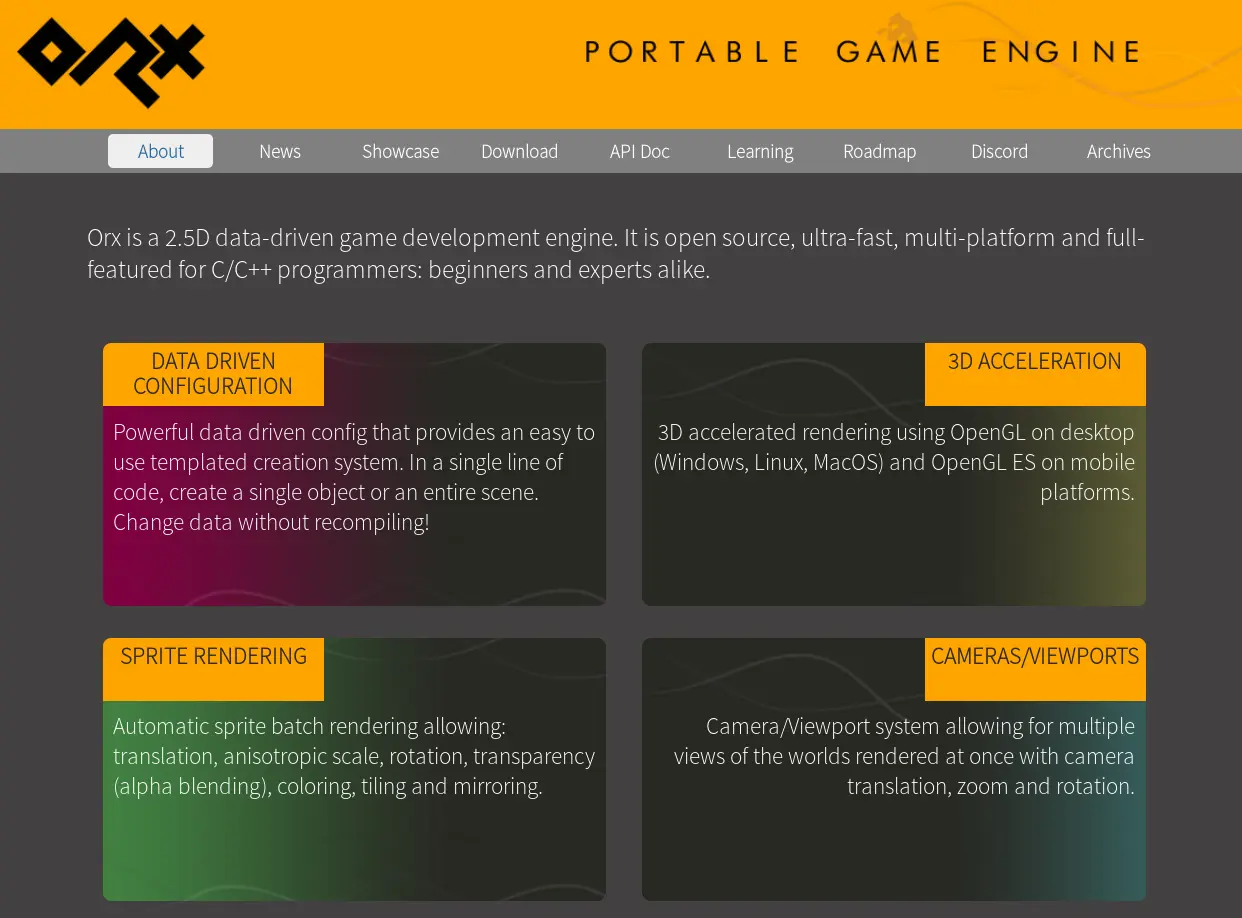
Task: Select the Learning menu item
Action: pyautogui.click(x=760, y=151)
